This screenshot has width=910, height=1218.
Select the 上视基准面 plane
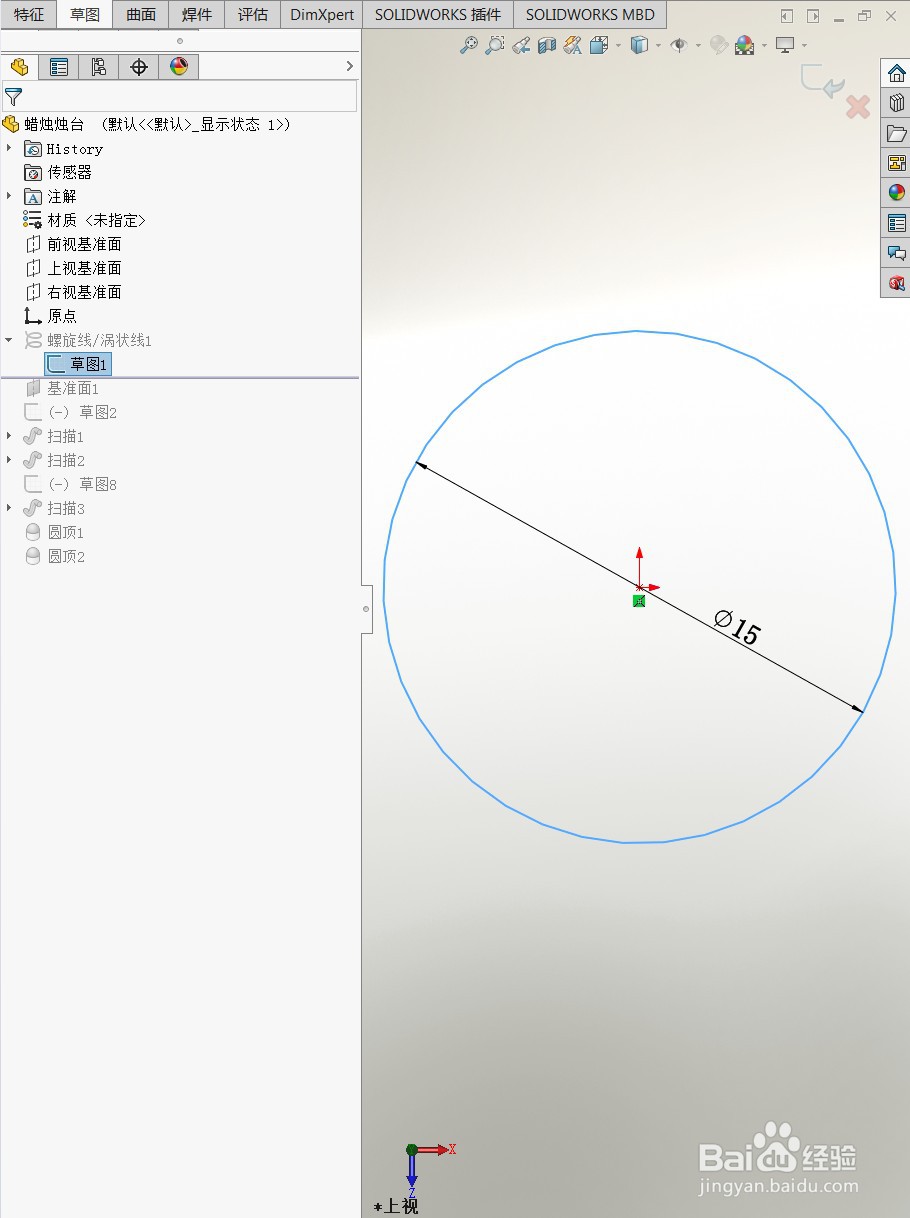pyautogui.click(x=73, y=268)
